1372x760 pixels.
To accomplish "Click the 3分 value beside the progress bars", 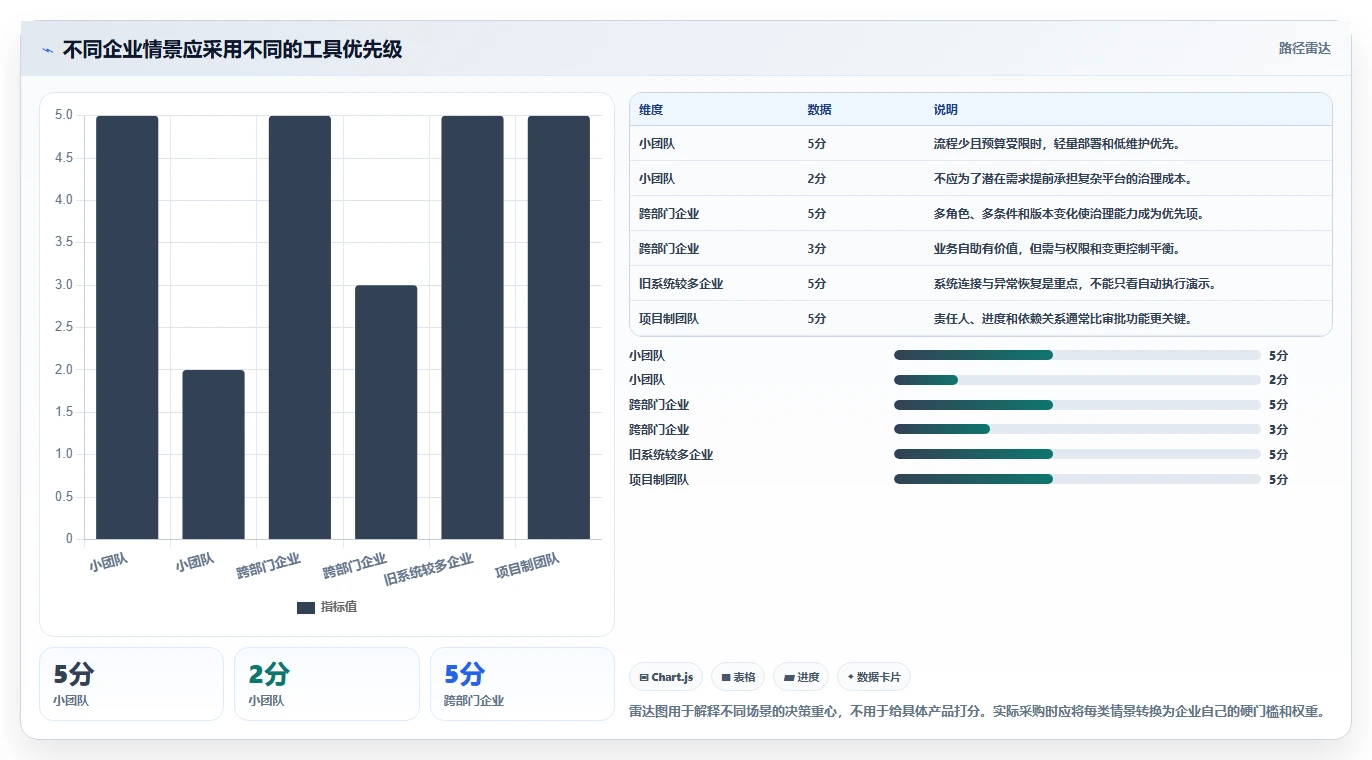I will tap(1279, 430).
